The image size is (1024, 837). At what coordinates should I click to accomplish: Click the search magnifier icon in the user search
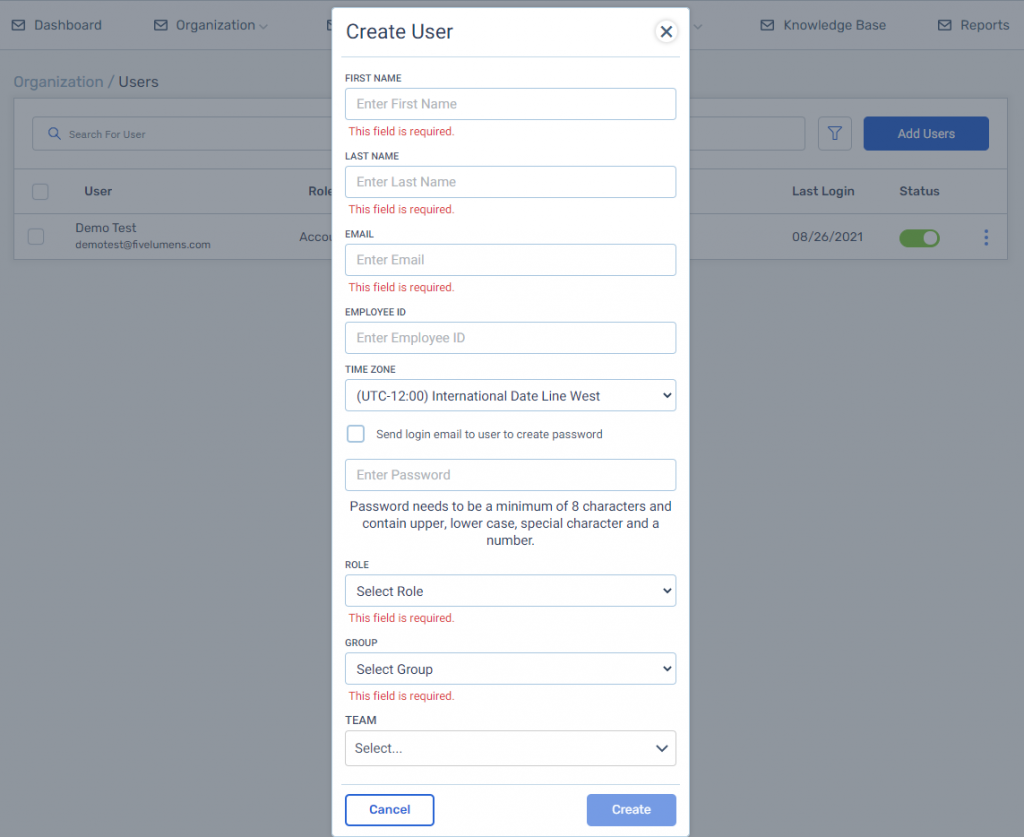tap(54, 134)
